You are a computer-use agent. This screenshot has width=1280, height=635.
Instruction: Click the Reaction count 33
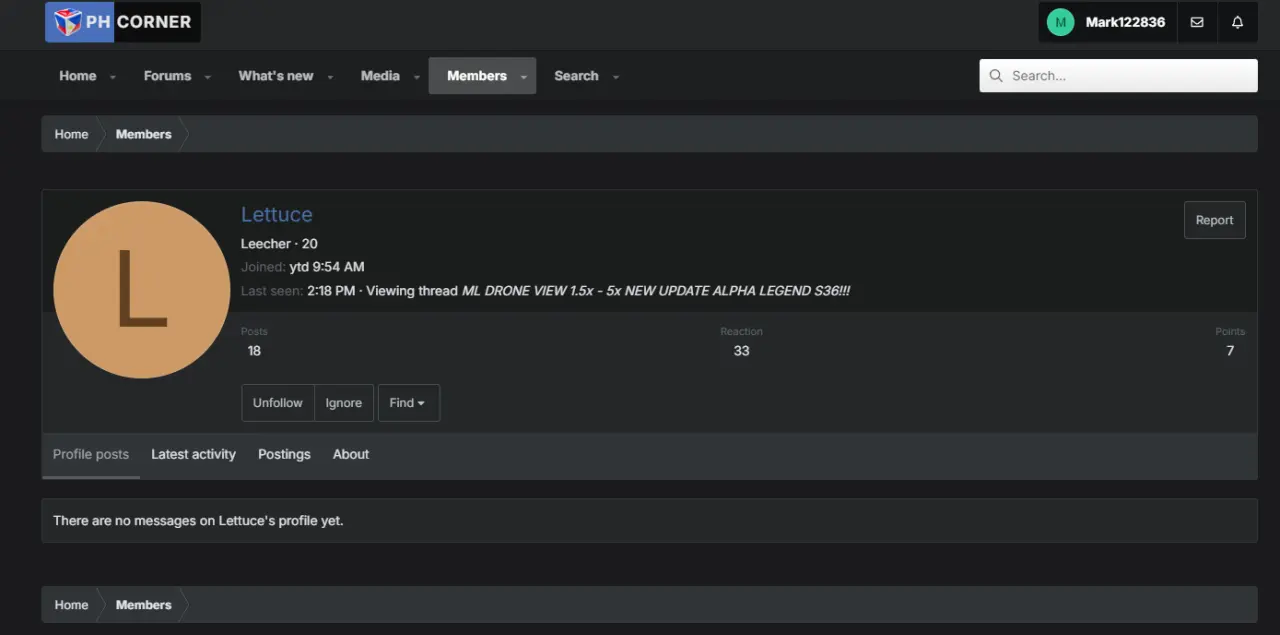pos(741,351)
